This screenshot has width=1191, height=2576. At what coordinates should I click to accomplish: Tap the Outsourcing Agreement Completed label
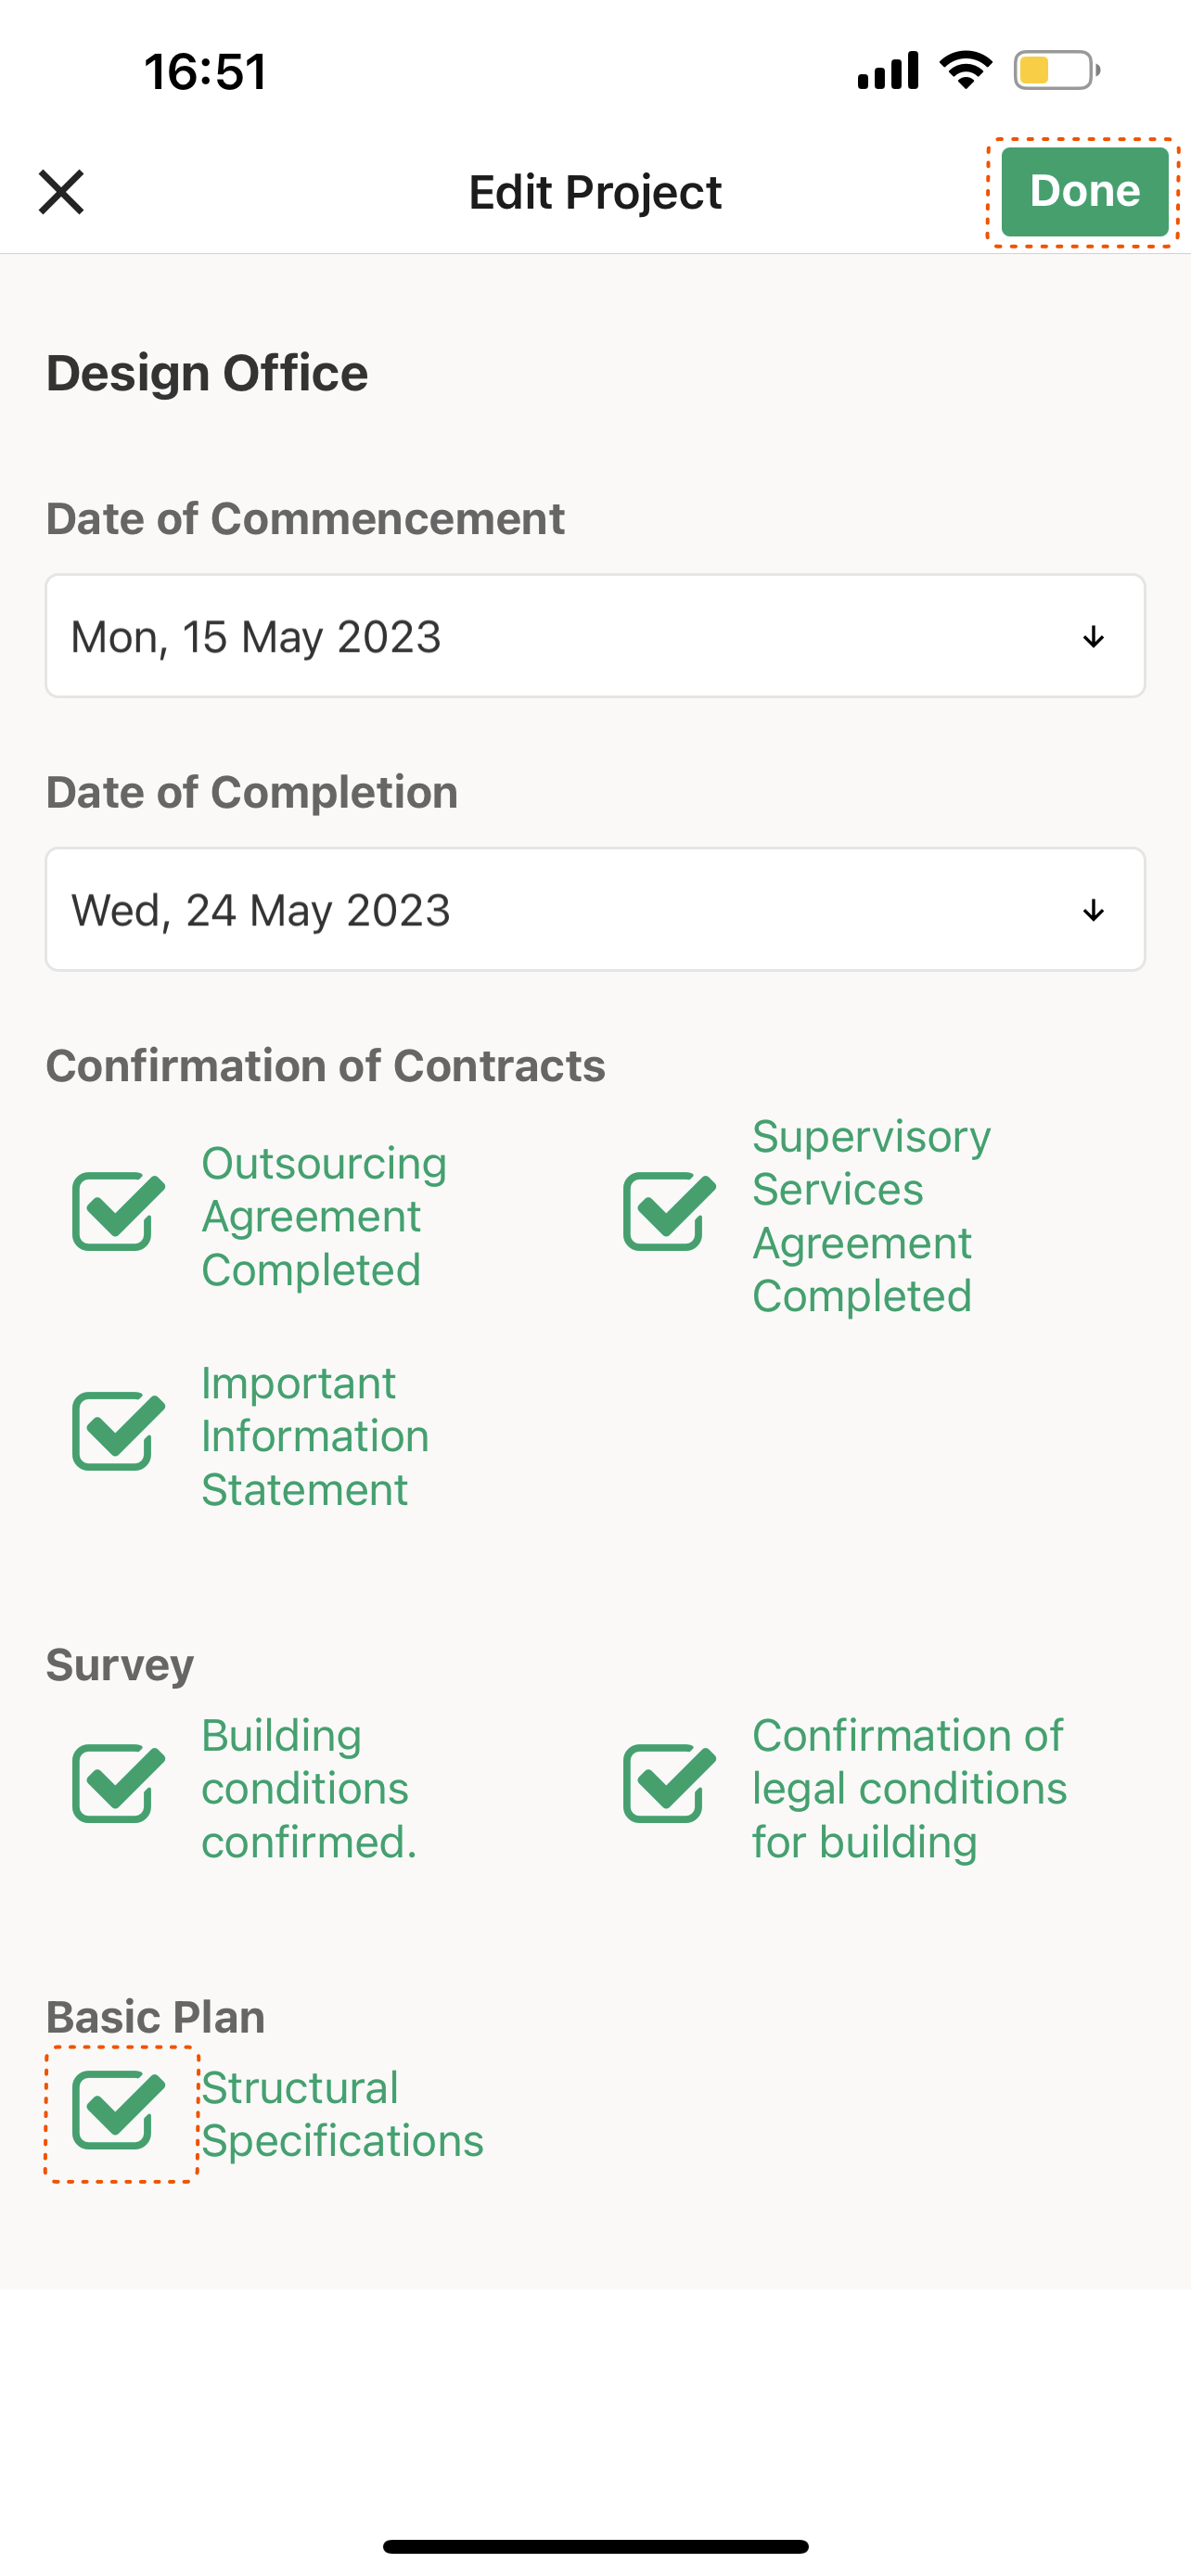[x=324, y=1216]
